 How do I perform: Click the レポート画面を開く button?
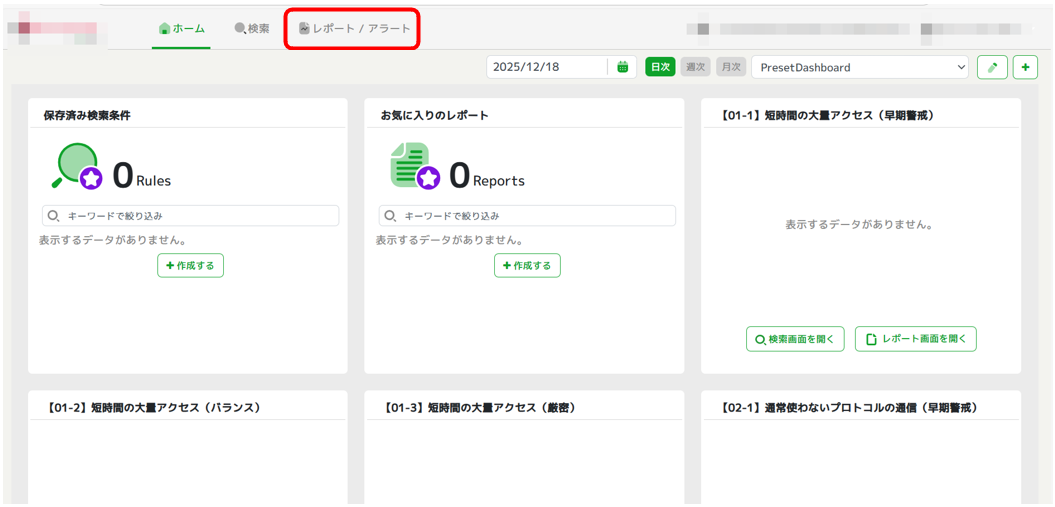[916, 339]
